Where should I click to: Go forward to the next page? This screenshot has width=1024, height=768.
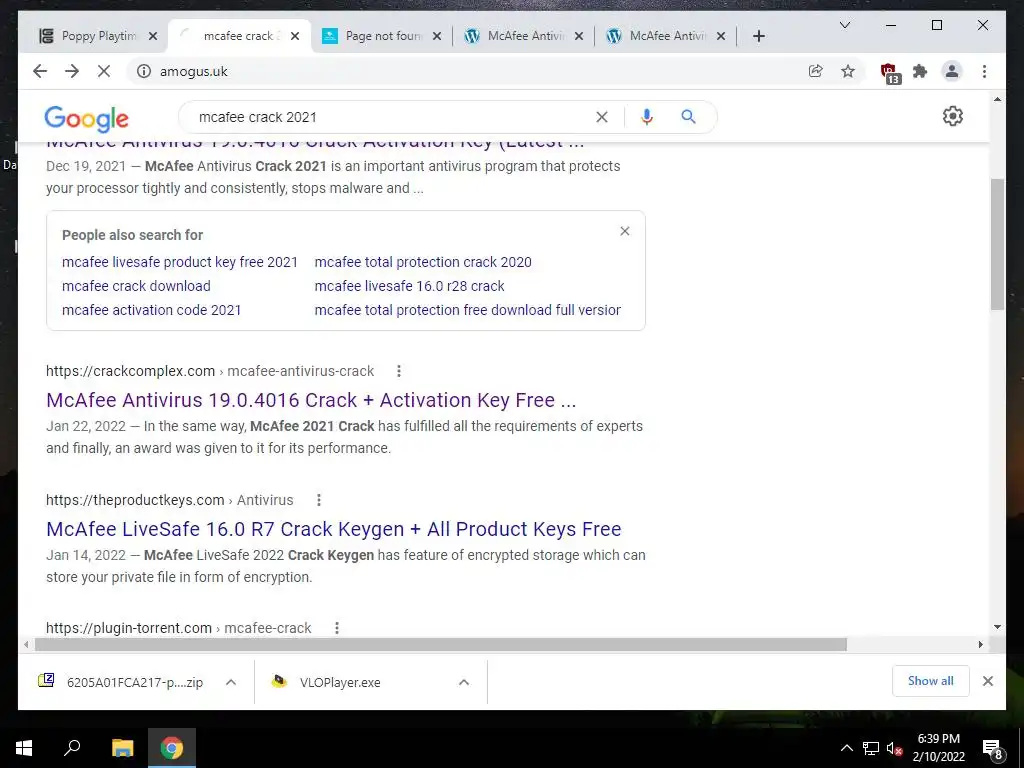(x=72, y=71)
